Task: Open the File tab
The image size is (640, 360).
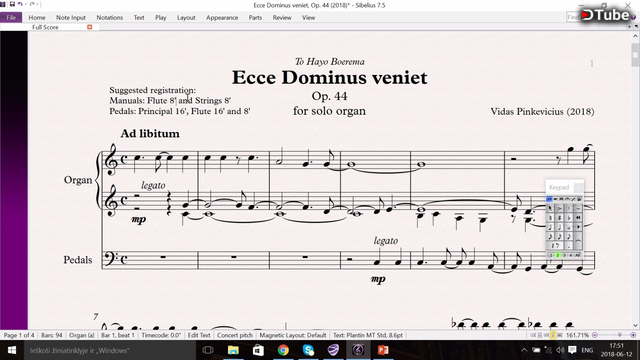Action: click(11, 18)
